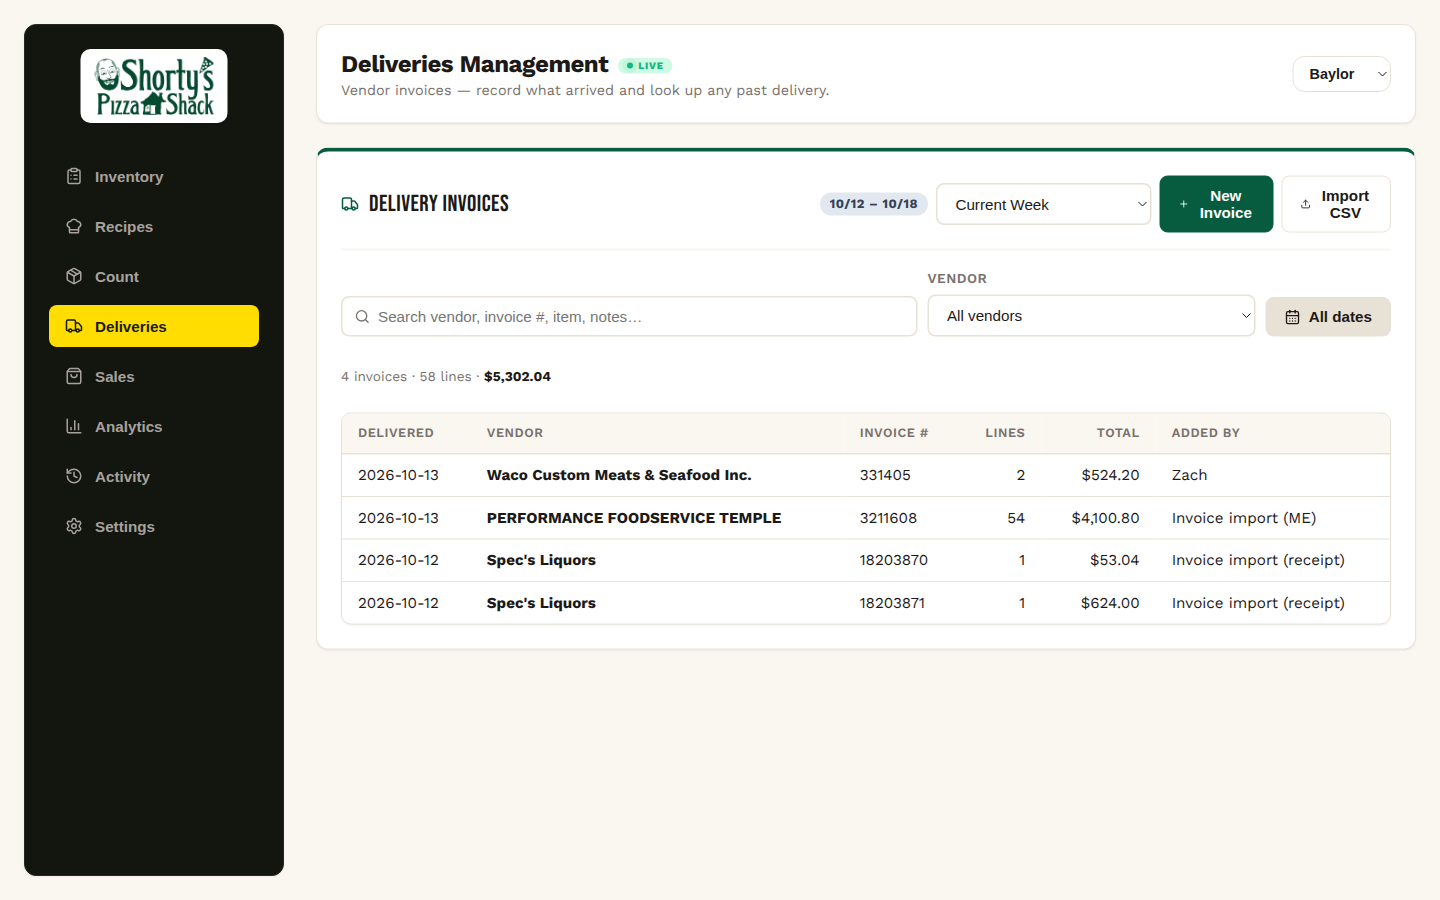Open the Current Week range dropdown
1440x900 pixels.
pyautogui.click(x=1043, y=204)
